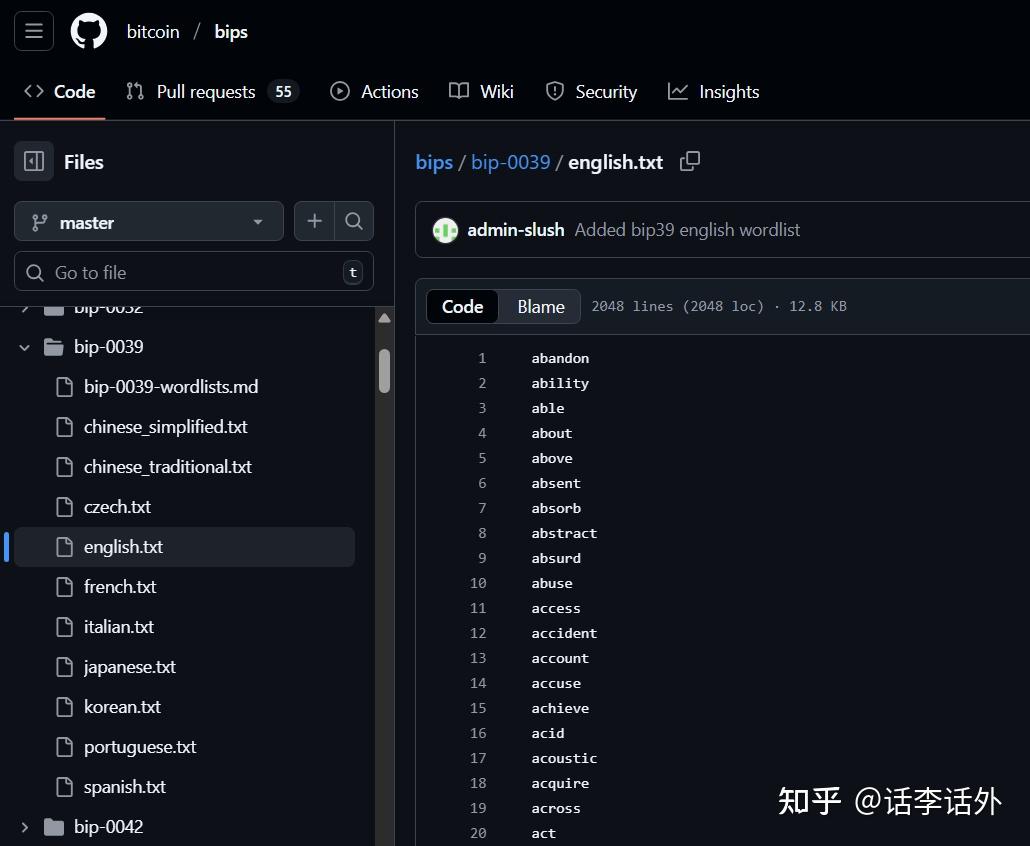Open the commit message 'Added bip39 english wordlist'
Image resolution: width=1030 pixels, height=846 pixels.
click(x=687, y=230)
